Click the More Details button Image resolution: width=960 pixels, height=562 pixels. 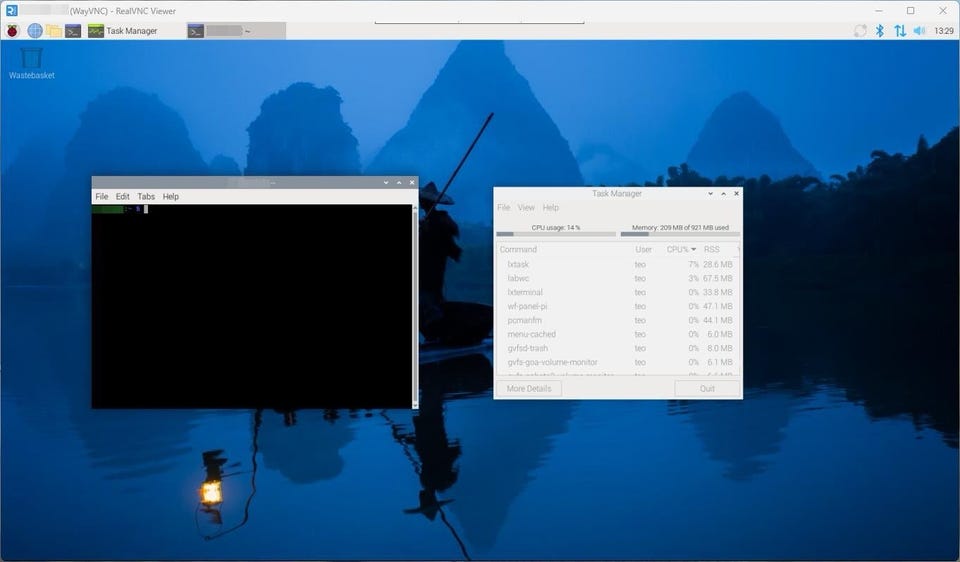tap(529, 389)
